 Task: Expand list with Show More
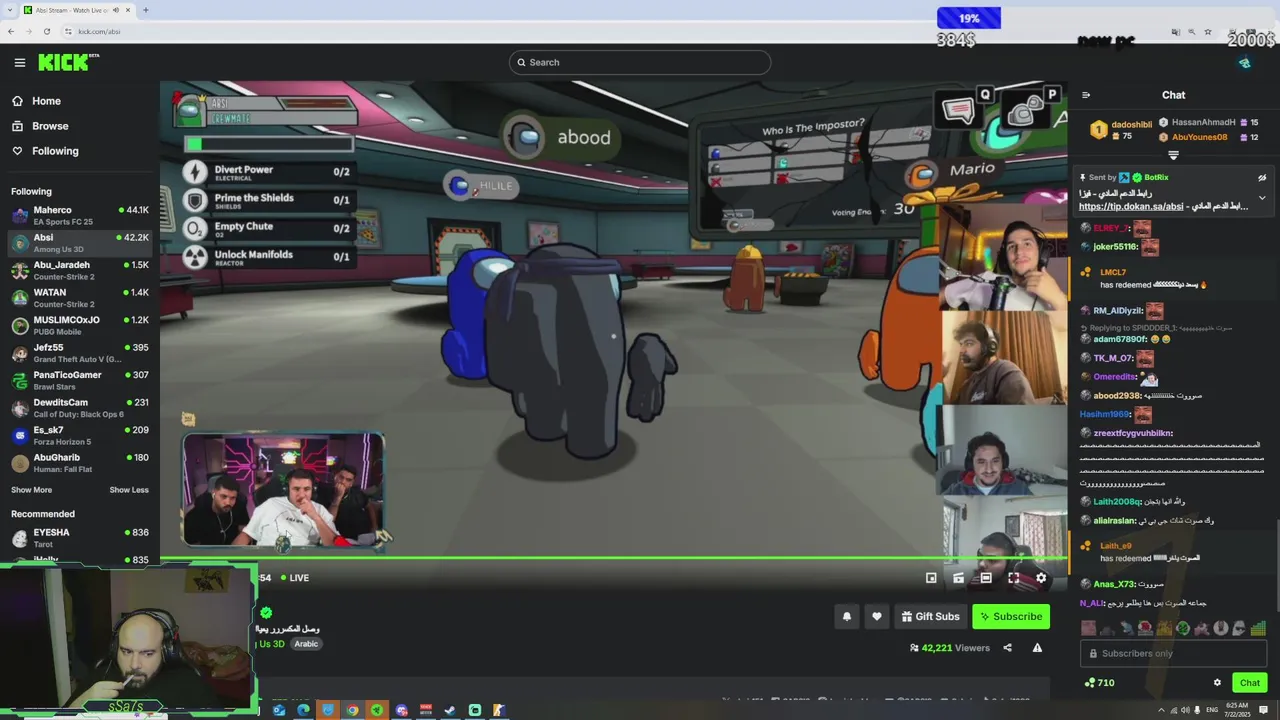pyautogui.click(x=31, y=490)
